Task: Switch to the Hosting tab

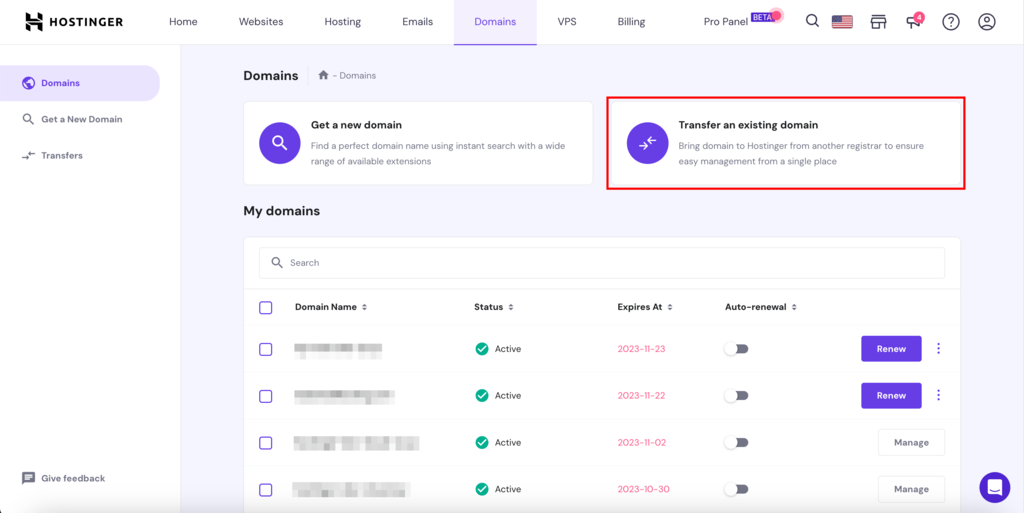Action: [342, 22]
